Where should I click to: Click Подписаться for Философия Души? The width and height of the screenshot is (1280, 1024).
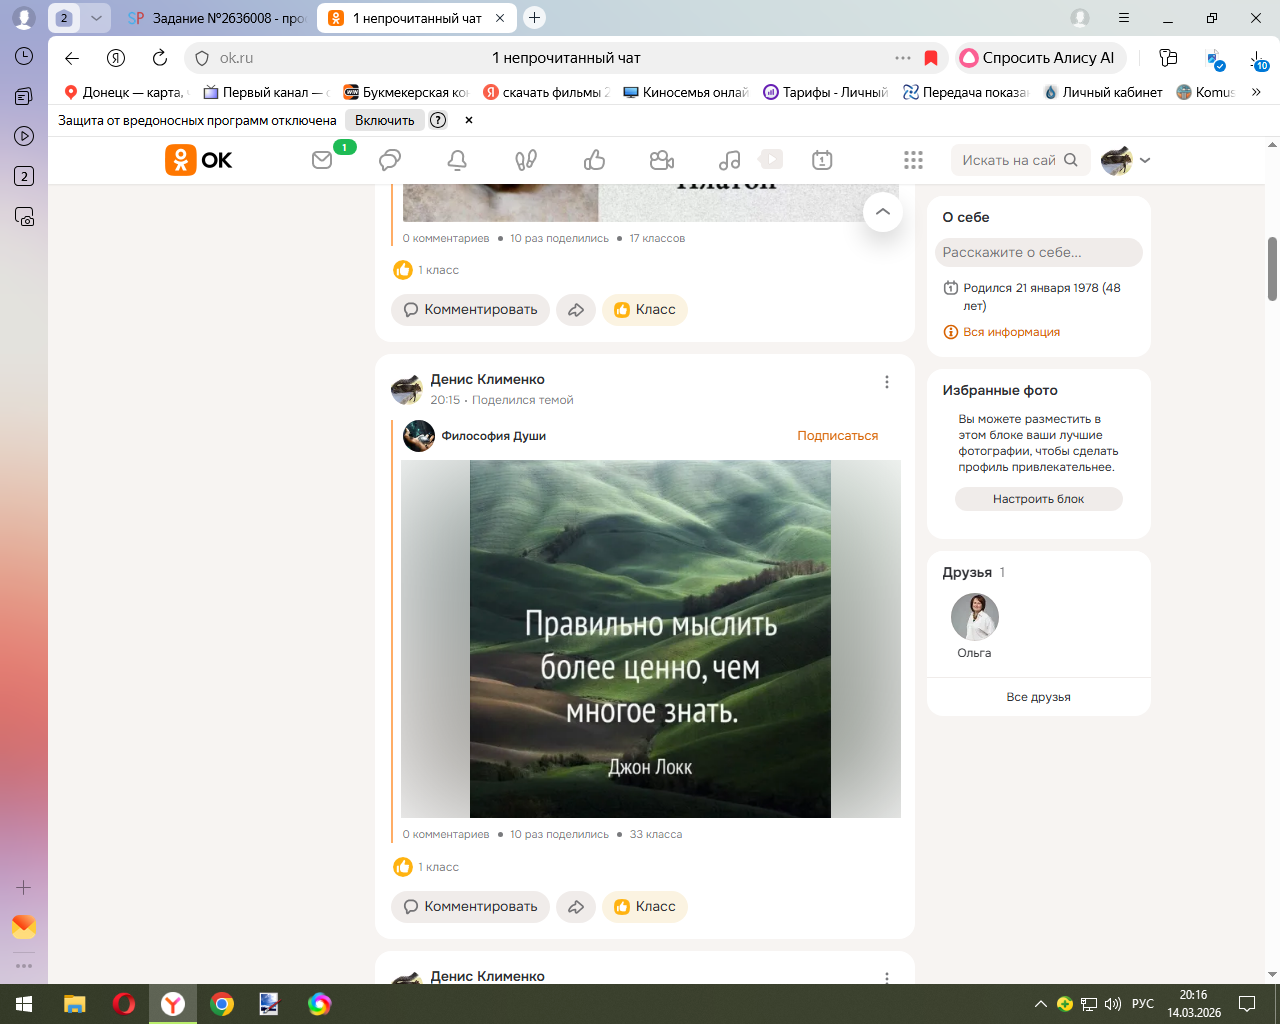point(837,436)
